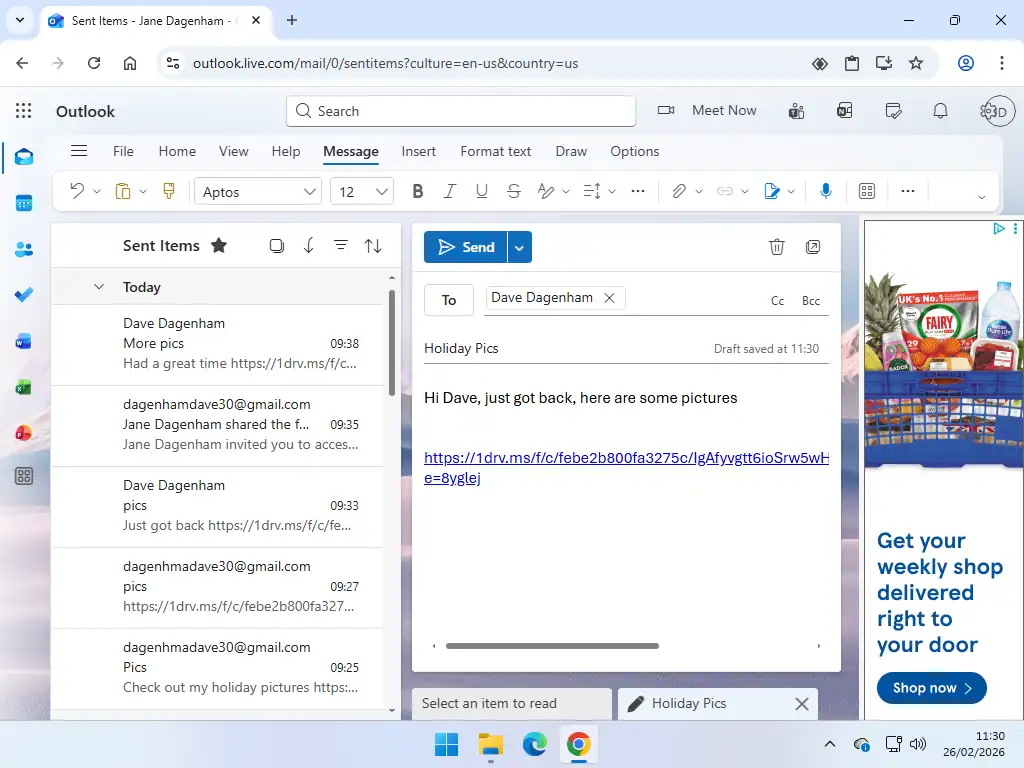Click the Send button

click(468, 246)
